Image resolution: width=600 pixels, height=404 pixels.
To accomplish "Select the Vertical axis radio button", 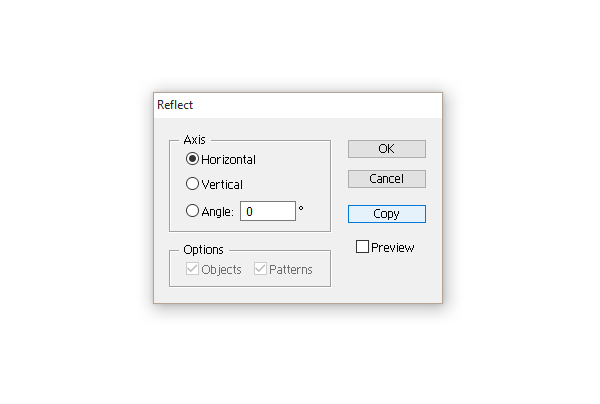I will [192, 184].
